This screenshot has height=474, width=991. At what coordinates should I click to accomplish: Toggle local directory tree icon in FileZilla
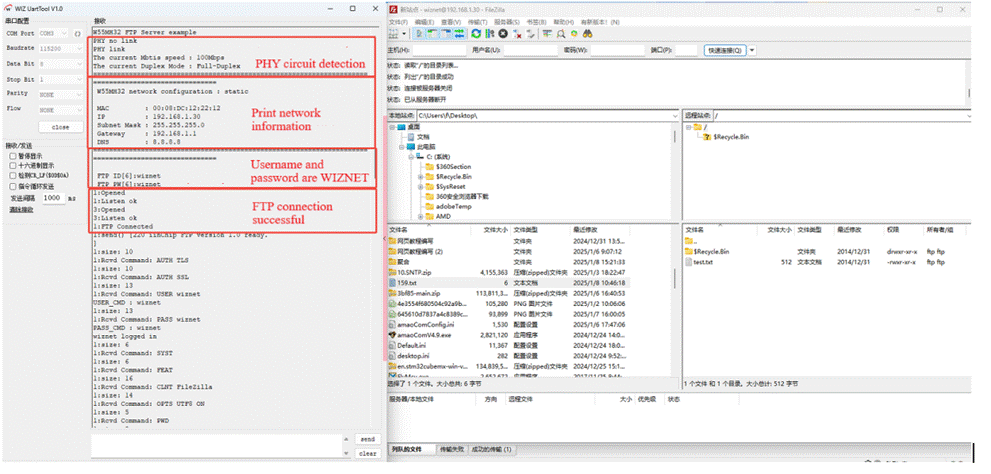click(x=432, y=33)
